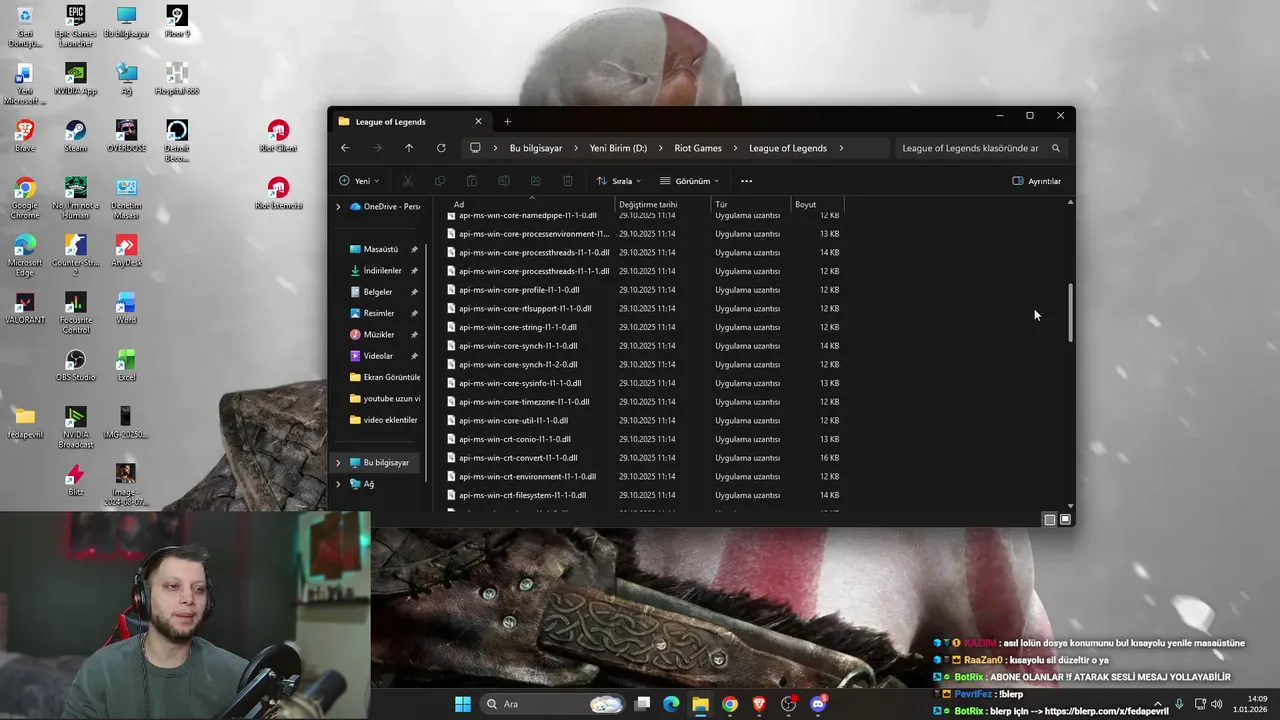Expand the OneDrive tree node
1280x720 pixels.
pos(338,207)
